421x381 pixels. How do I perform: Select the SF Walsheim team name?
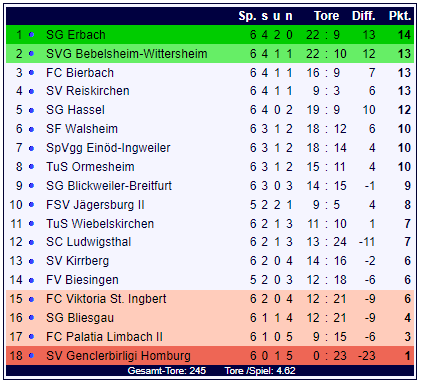pos(82,129)
